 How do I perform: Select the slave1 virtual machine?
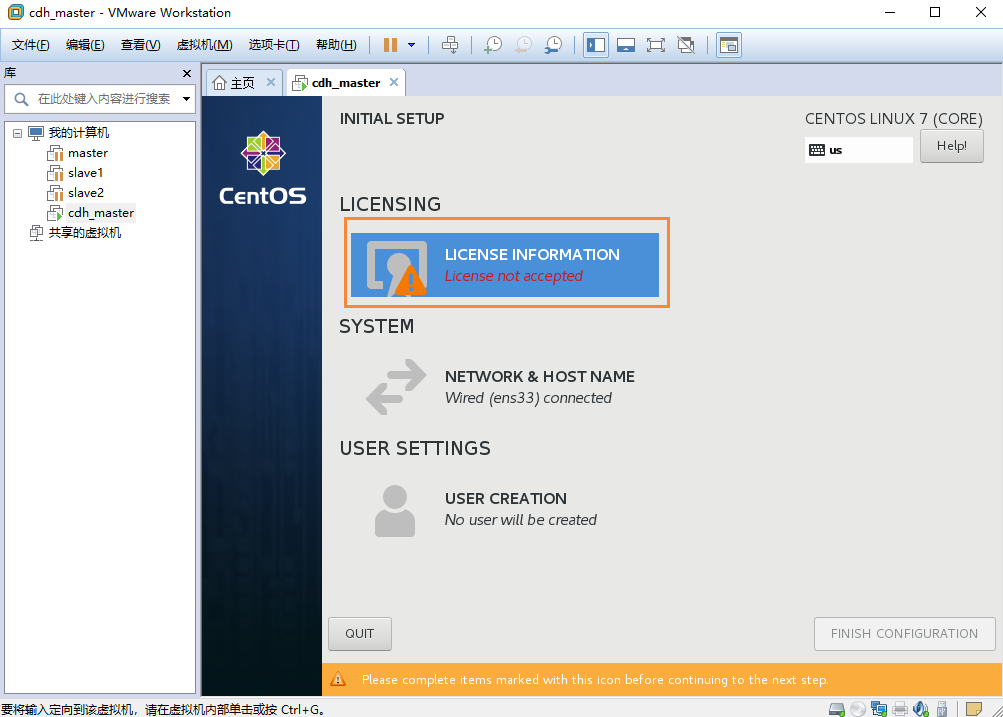85,173
